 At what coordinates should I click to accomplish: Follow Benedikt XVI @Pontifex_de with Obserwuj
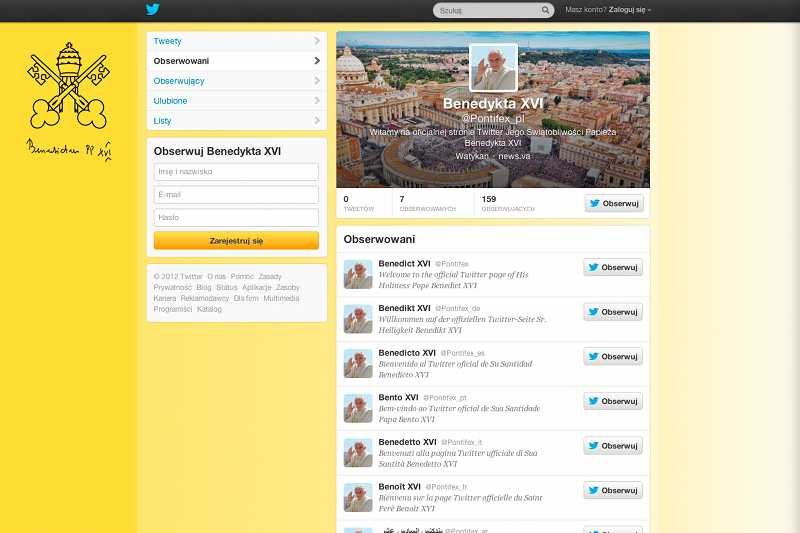tap(613, 312)
